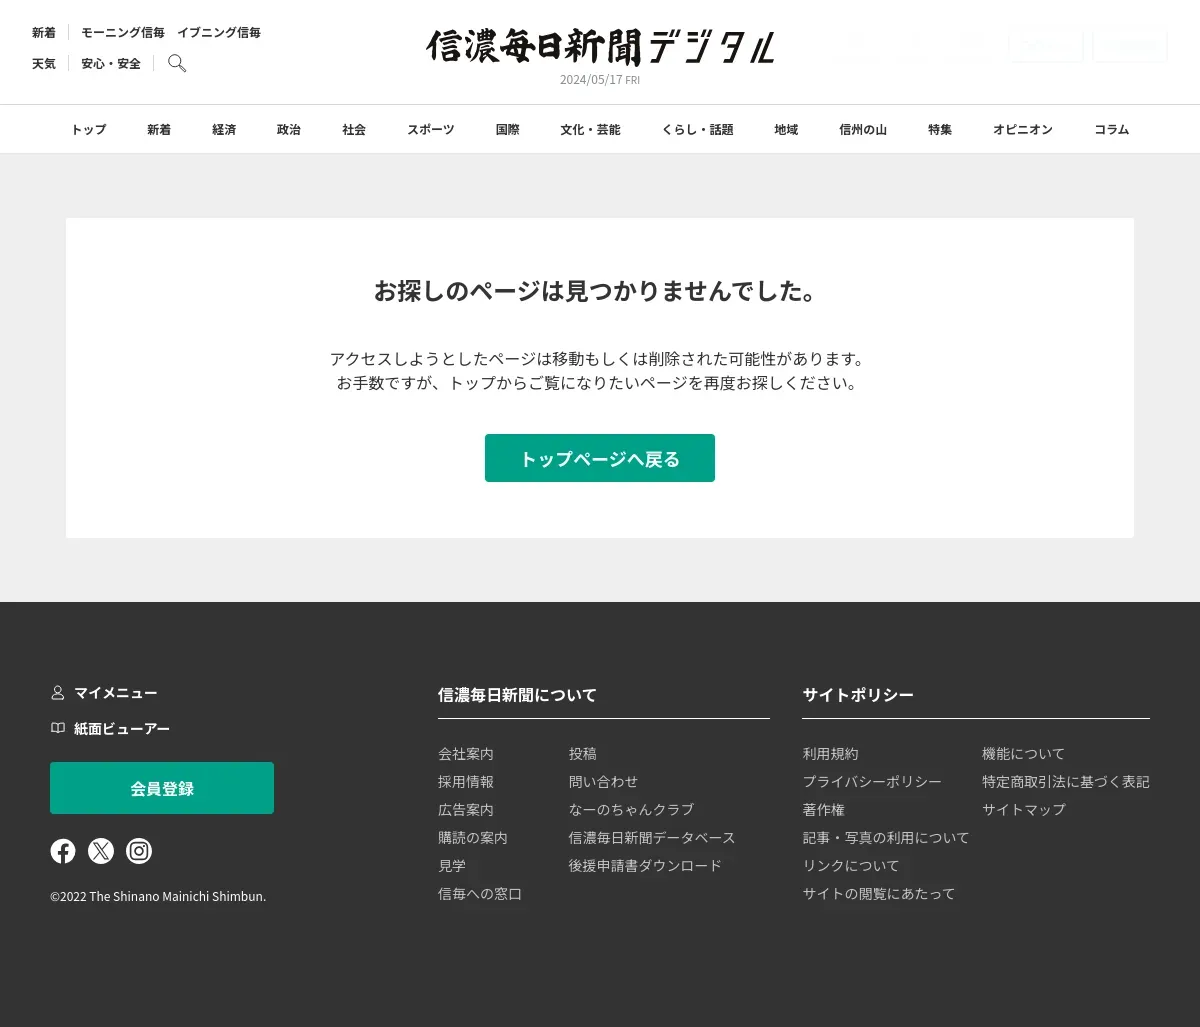Viewport: 1200px width, 1027px height.
Task: Open the search magnifier icon
Action: click(x=177, y=63)
